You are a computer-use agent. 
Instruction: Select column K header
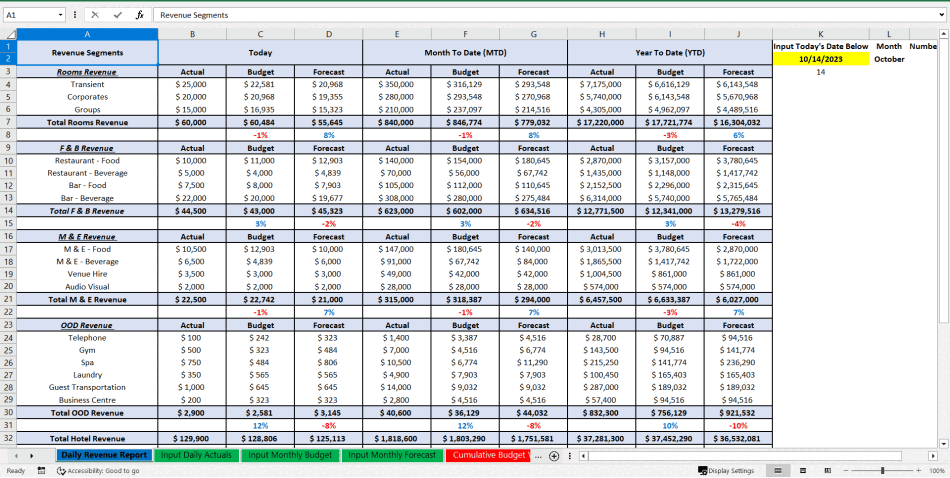pos(820,34)
